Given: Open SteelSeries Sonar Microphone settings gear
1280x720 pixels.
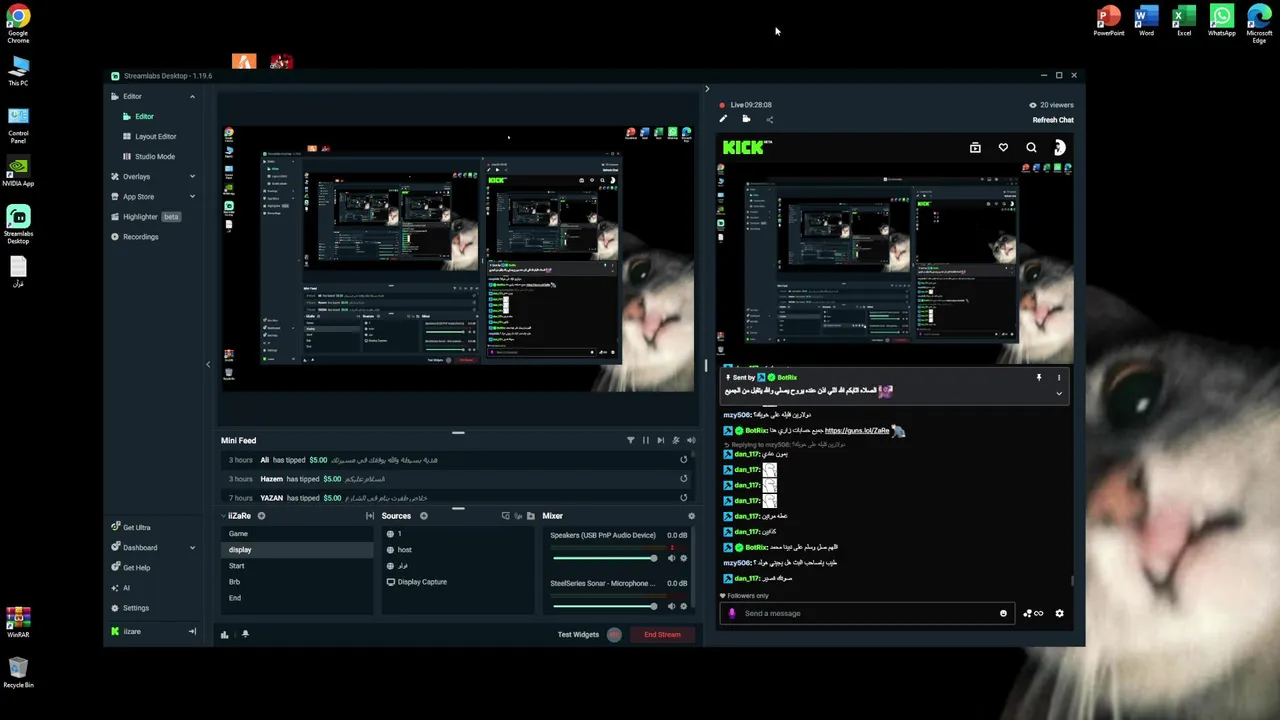Looking at the screenshot, I should point(684,606).
